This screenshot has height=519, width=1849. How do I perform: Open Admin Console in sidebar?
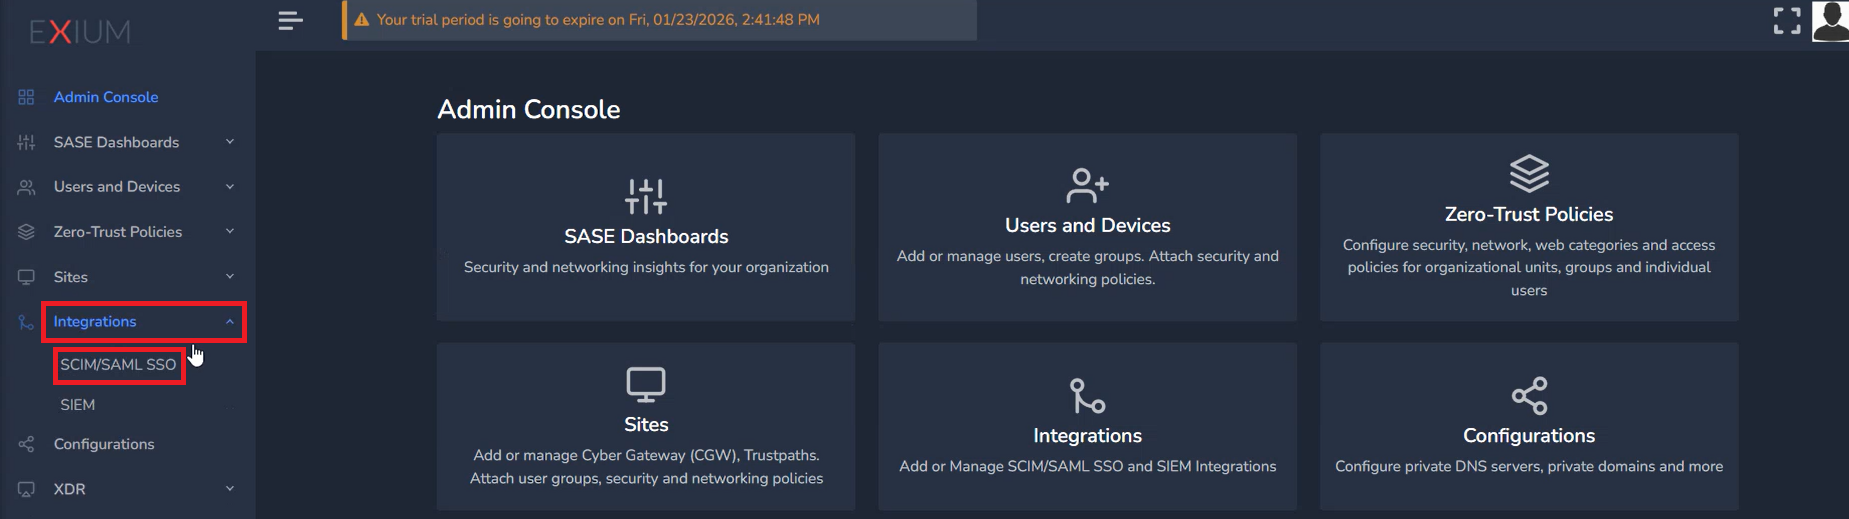tap(106, 97)
